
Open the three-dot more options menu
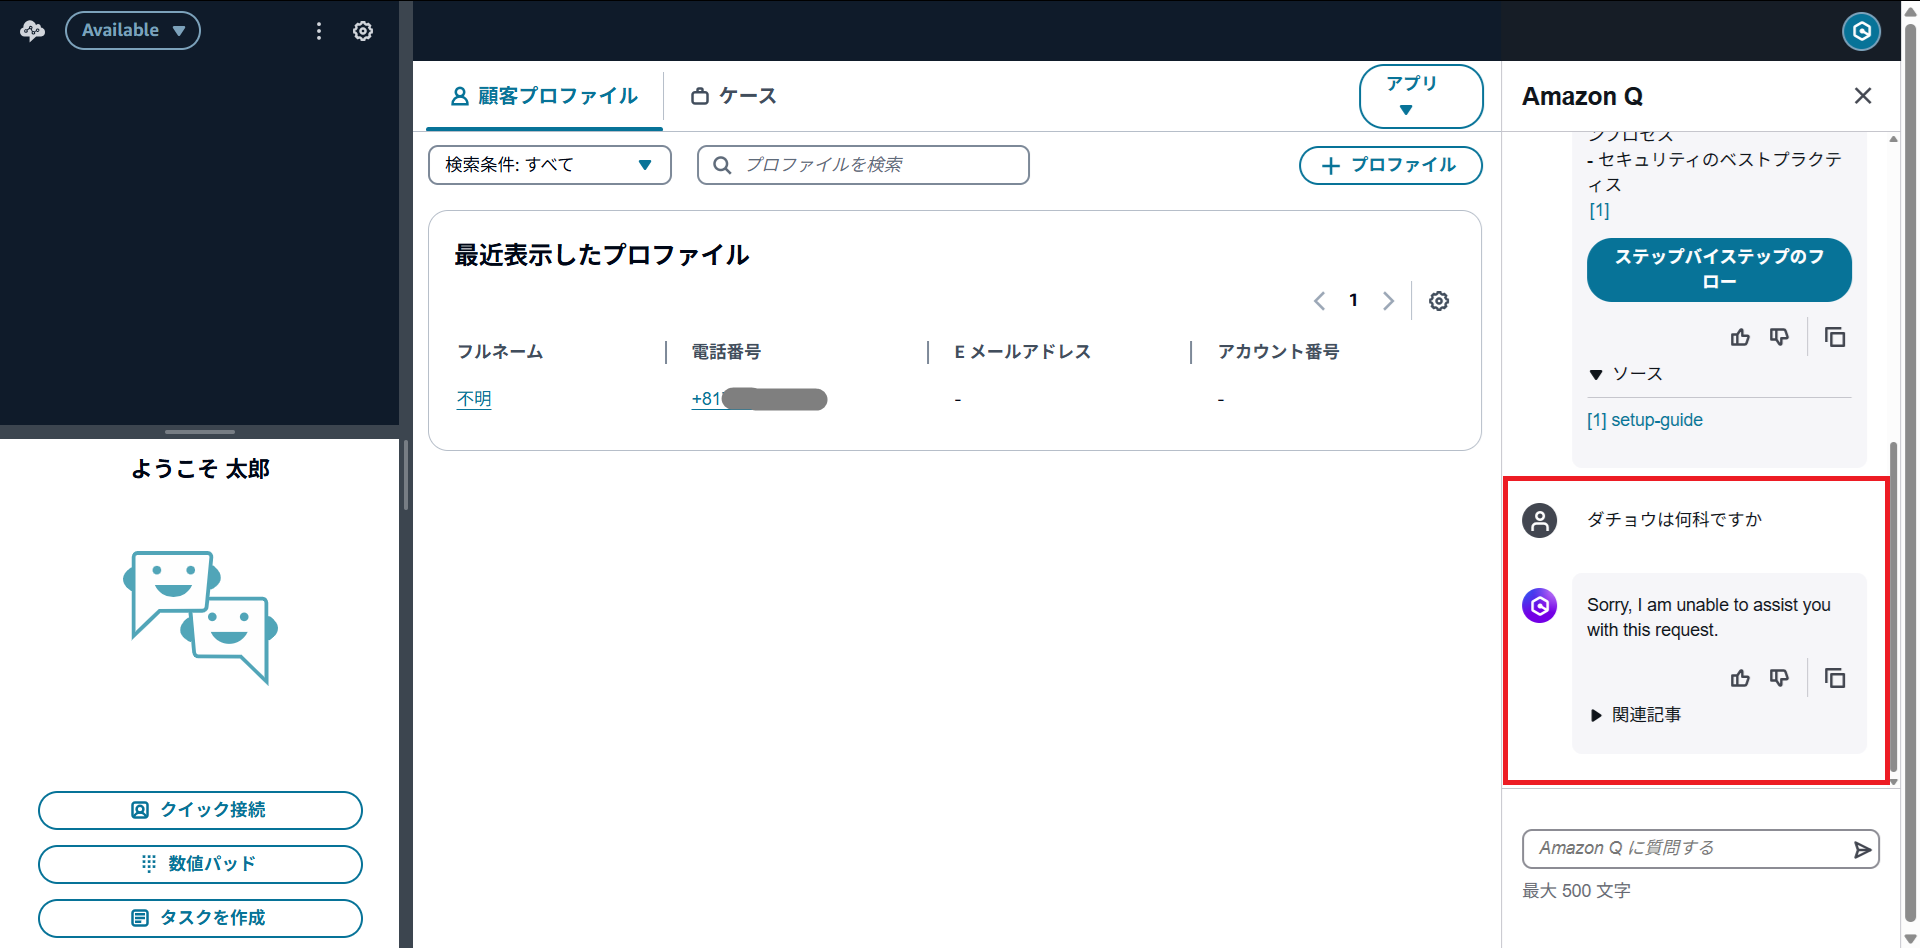pos(319,31)
